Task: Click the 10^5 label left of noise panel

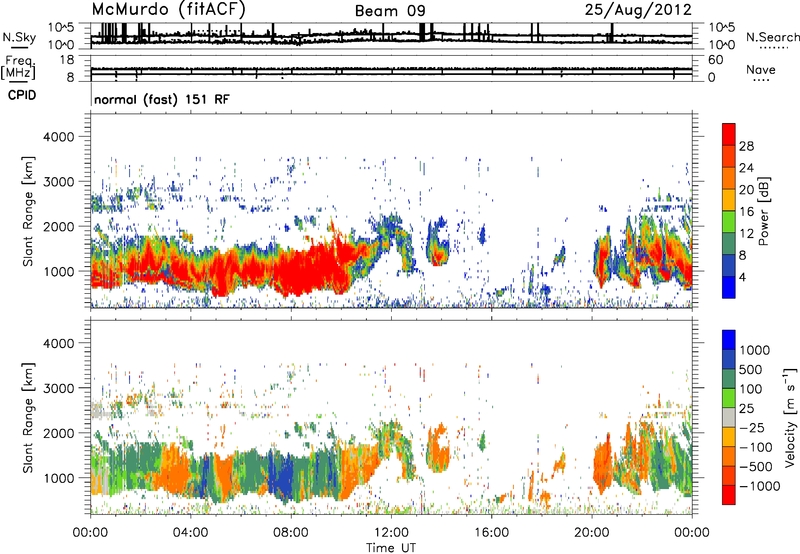Action: pyautogui.click(x=61, y=27)
